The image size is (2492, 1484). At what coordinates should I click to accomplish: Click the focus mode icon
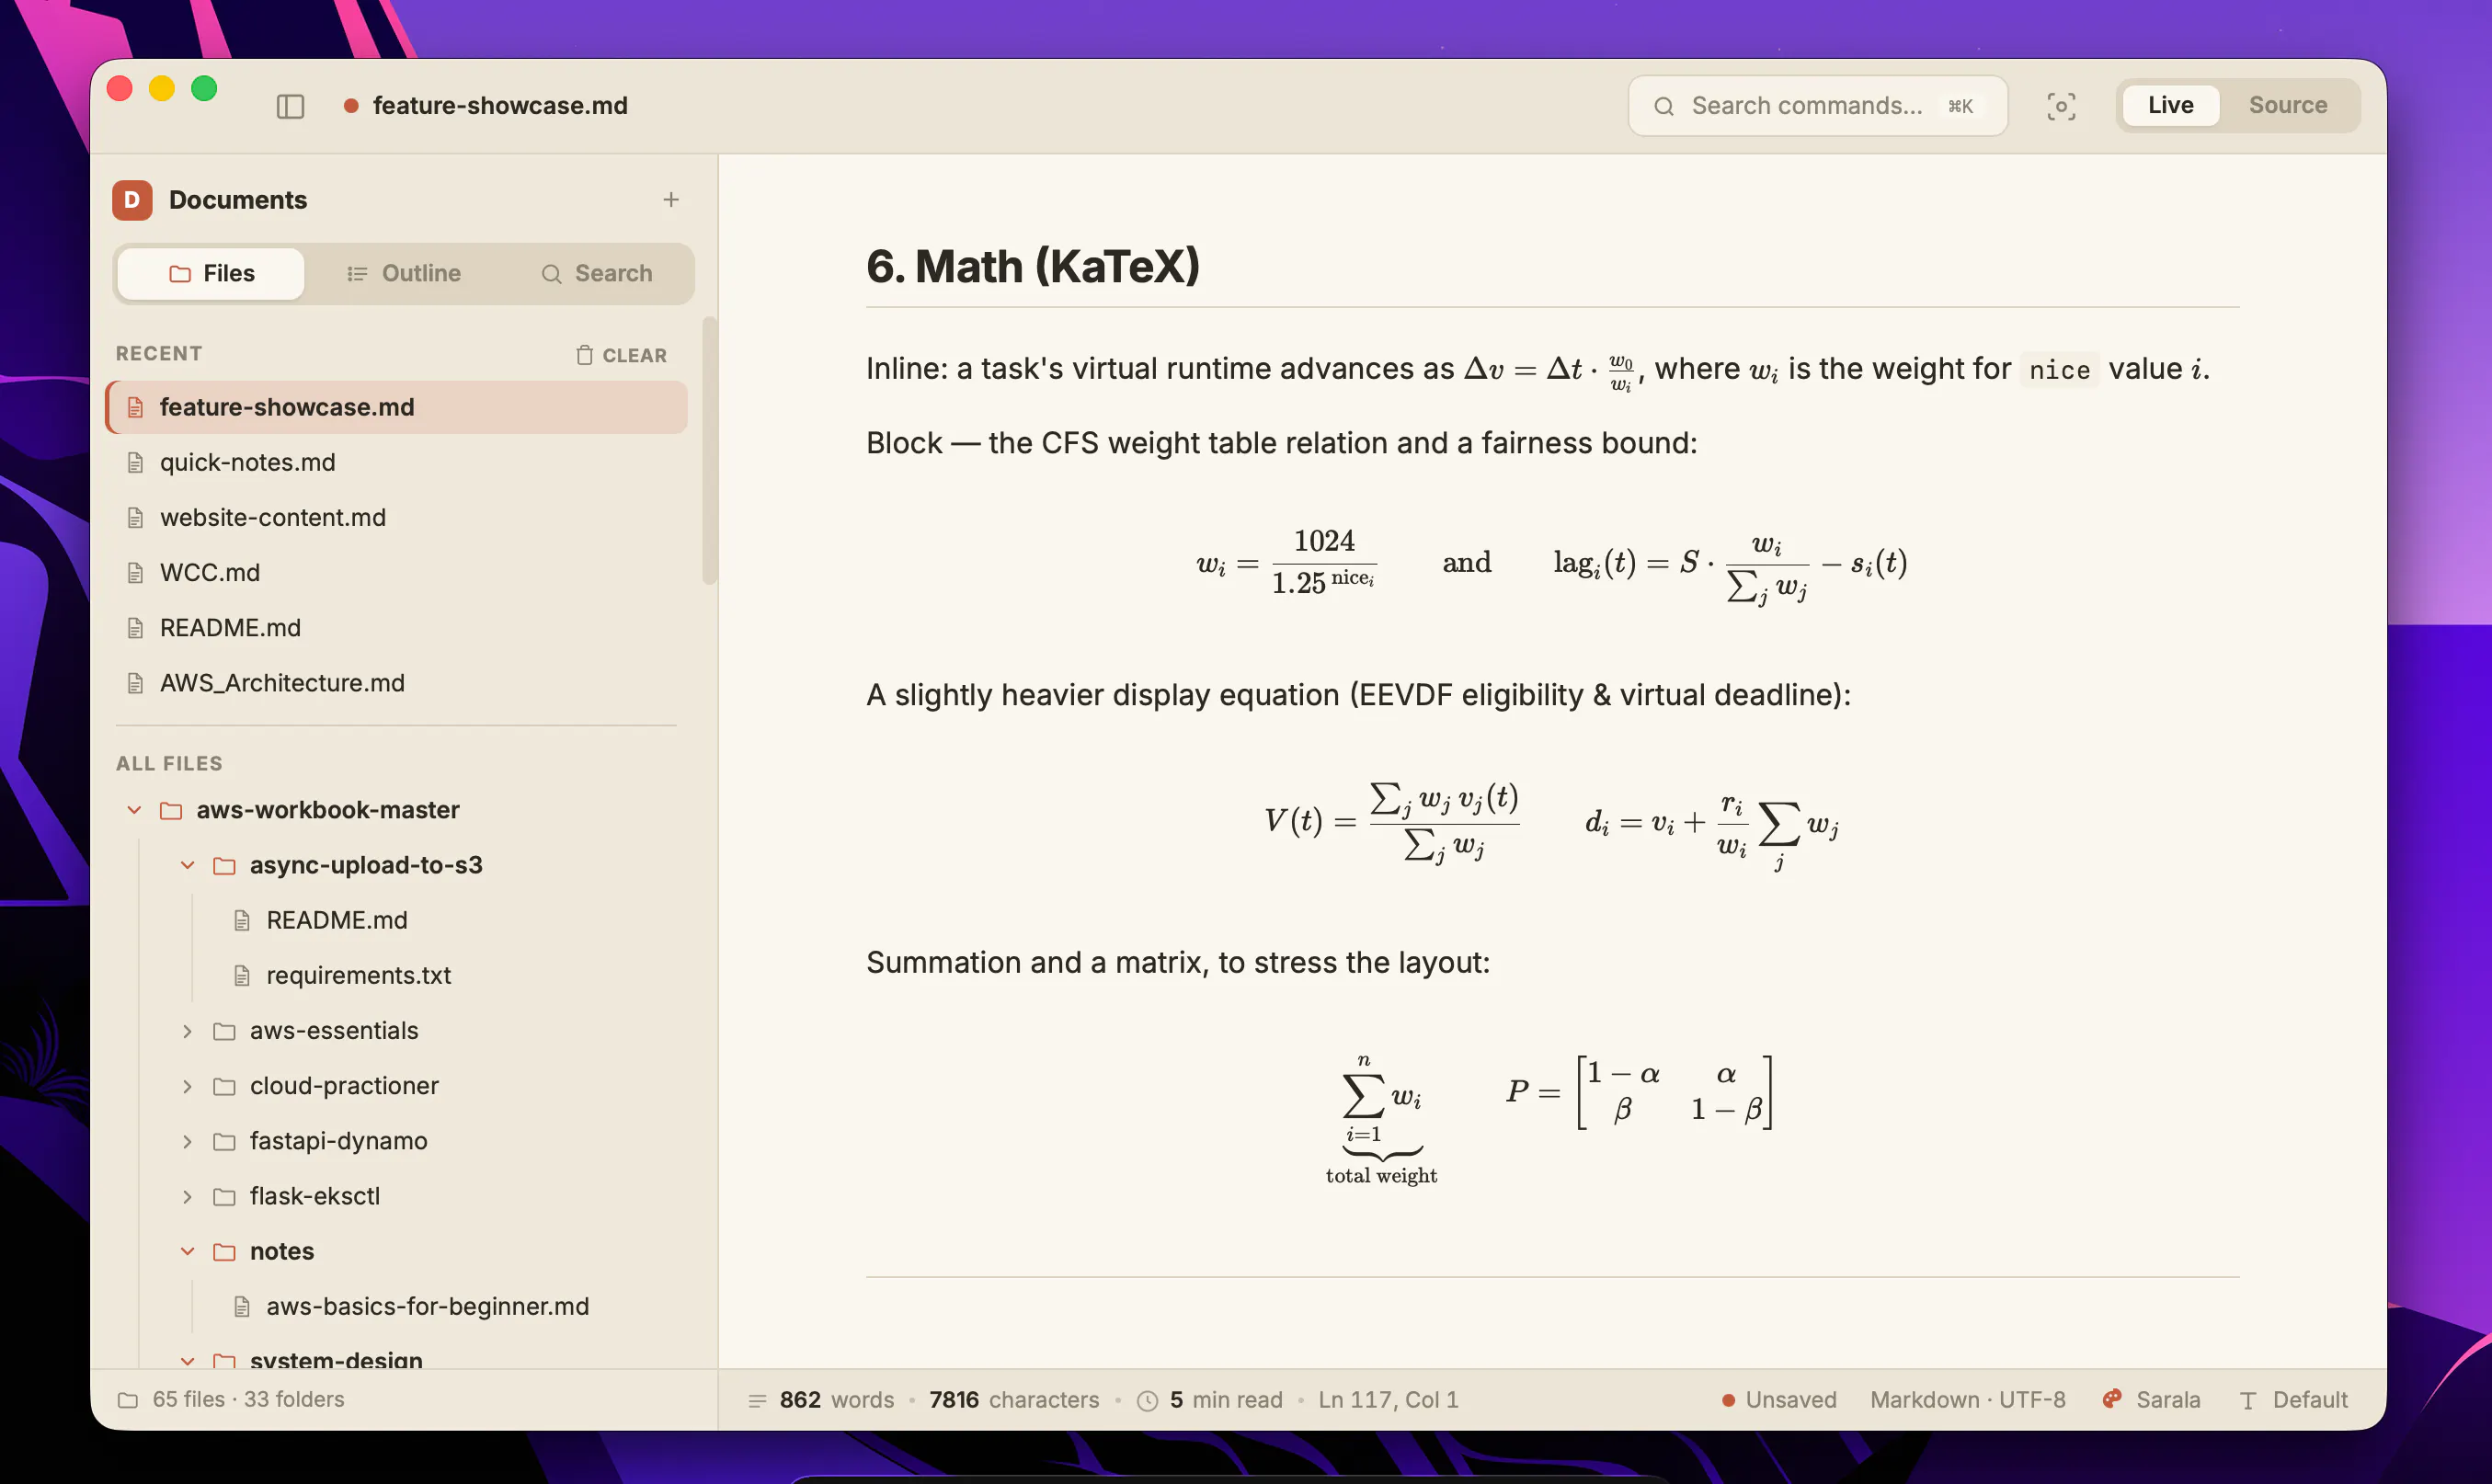click(x=2061, y=106)
